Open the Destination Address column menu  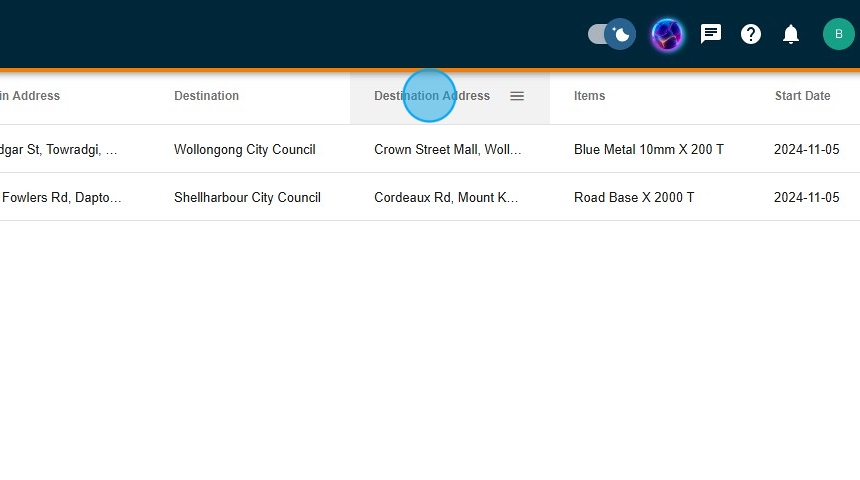click(517, 96)
